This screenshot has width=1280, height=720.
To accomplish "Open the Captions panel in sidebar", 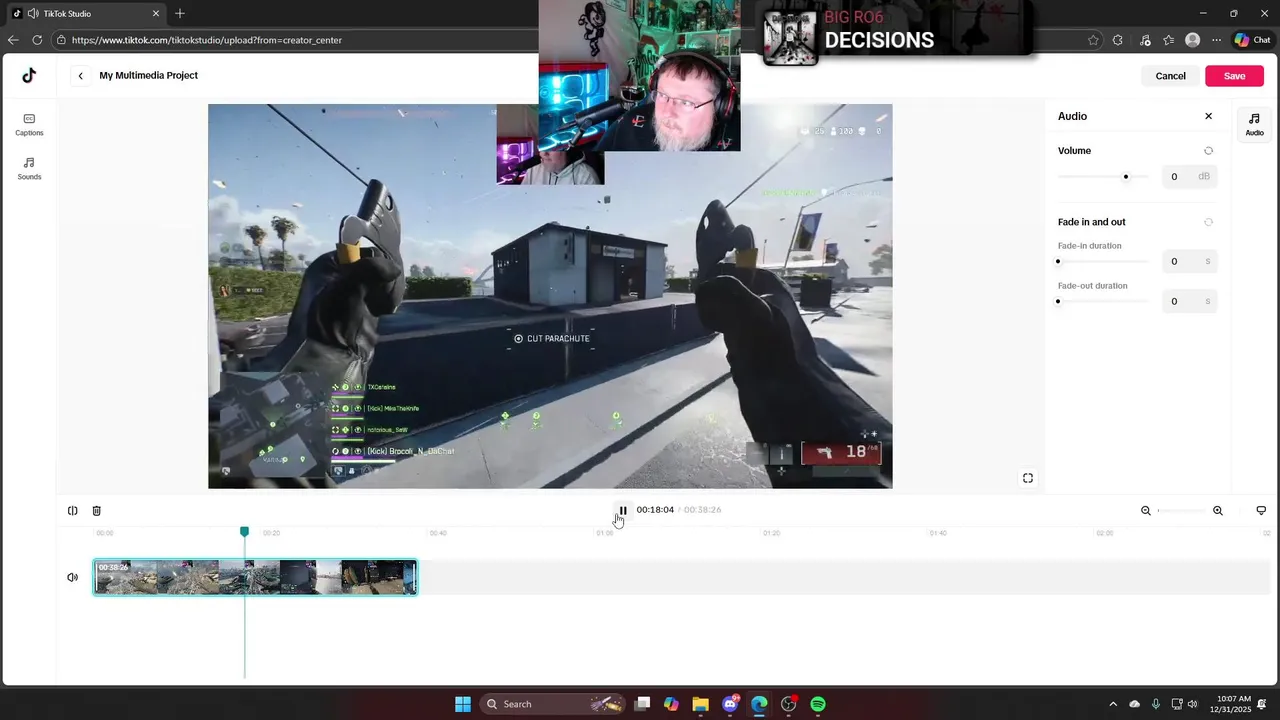I will tap(29, 124).
